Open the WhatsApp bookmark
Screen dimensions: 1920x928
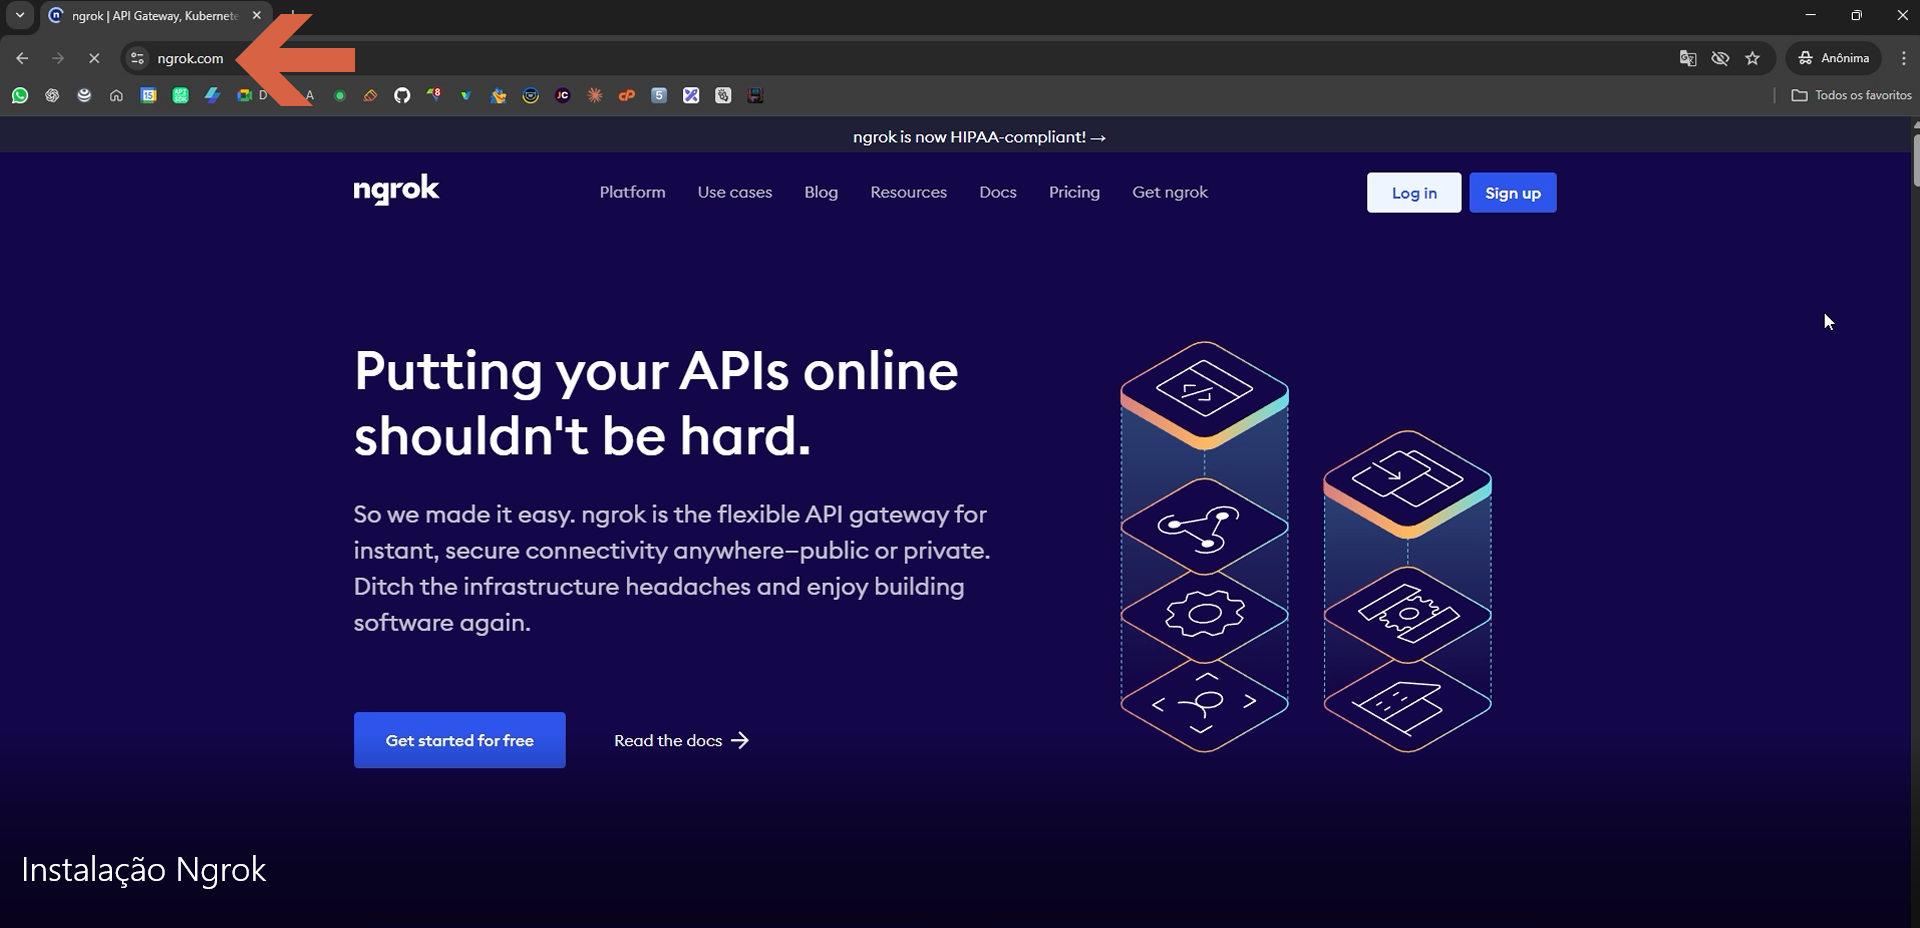coord(20,95)
